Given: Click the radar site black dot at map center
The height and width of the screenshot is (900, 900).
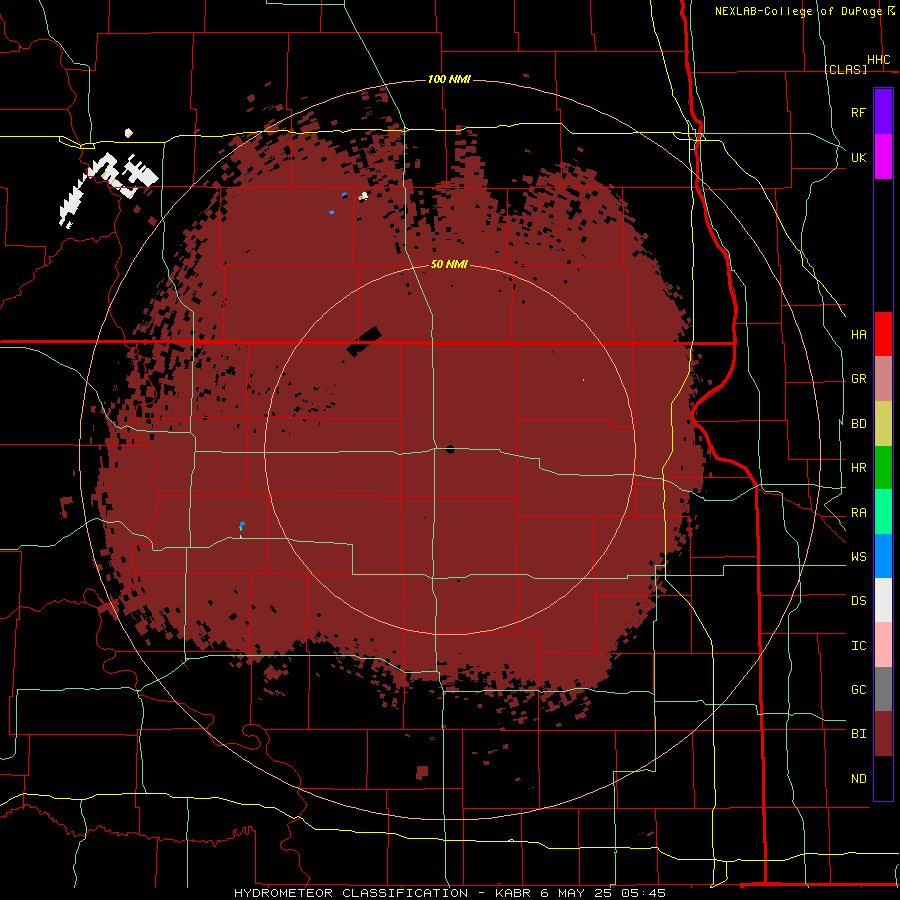Looking at the screenshot, I should (449, 449).
